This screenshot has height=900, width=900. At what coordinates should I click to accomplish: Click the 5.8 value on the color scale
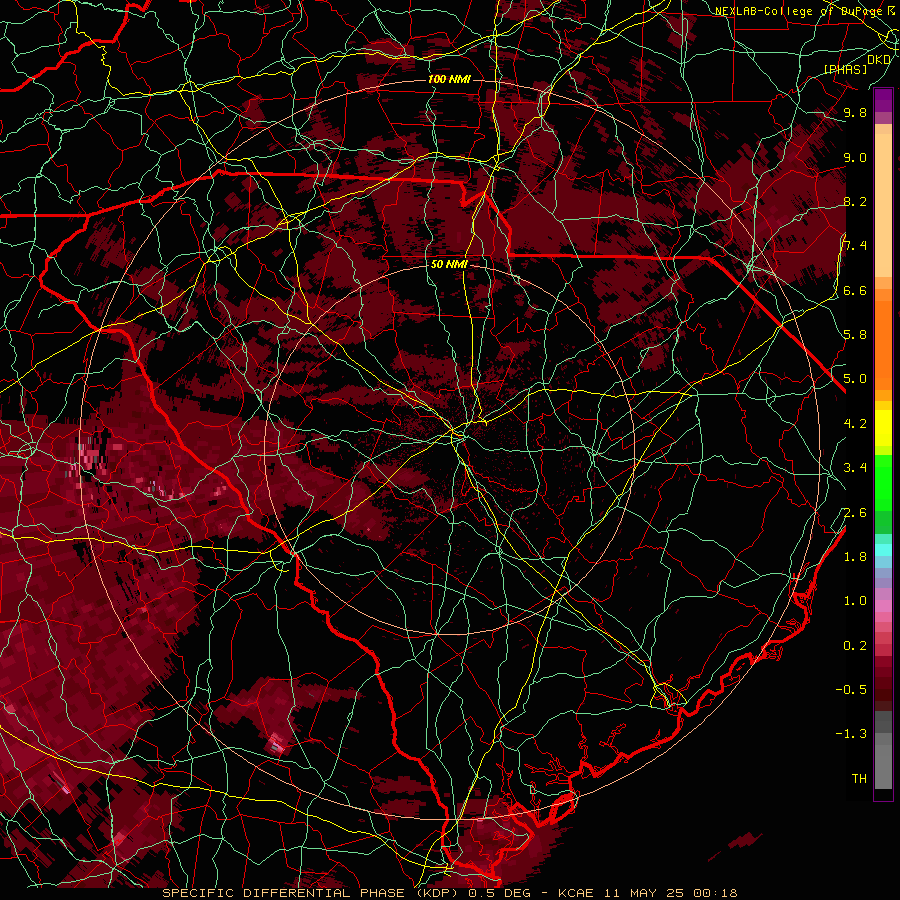pyautogui.click(x=855, y=335)
